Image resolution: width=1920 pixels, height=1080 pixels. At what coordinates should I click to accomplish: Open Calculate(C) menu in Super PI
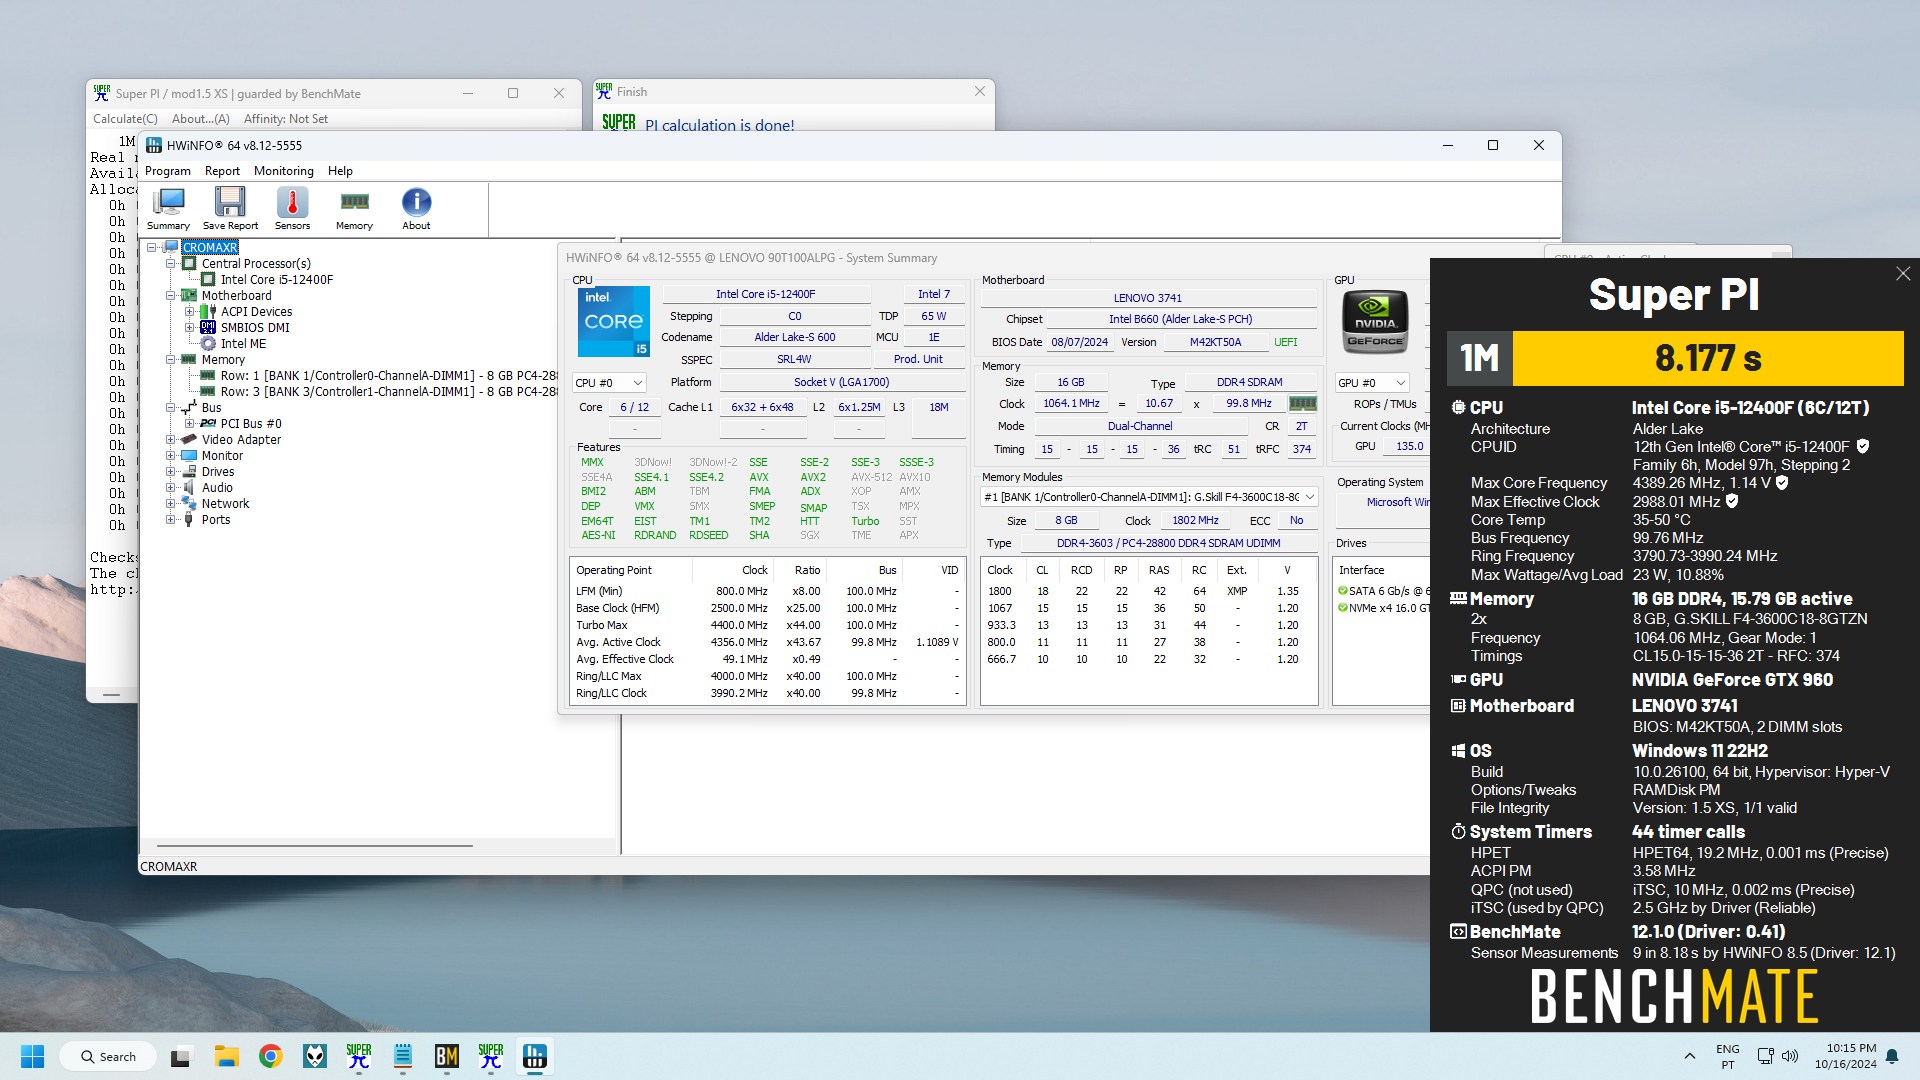pos(125,119)
